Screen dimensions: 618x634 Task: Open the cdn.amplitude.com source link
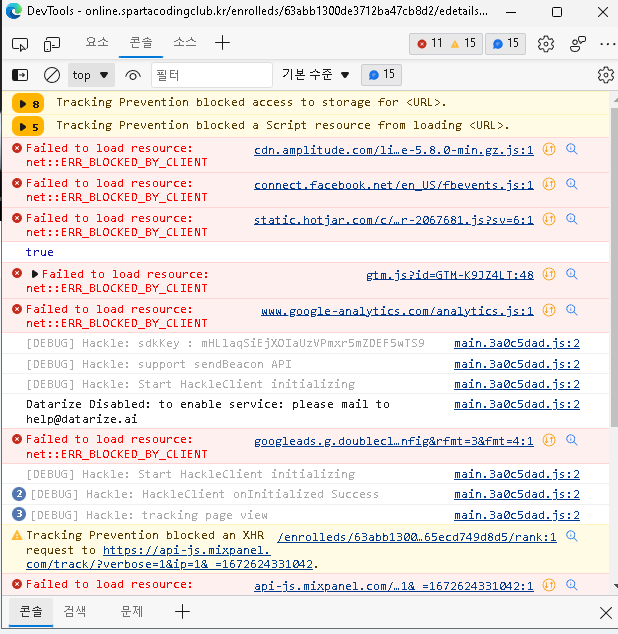pyautogui.click(x=394, y=150)
